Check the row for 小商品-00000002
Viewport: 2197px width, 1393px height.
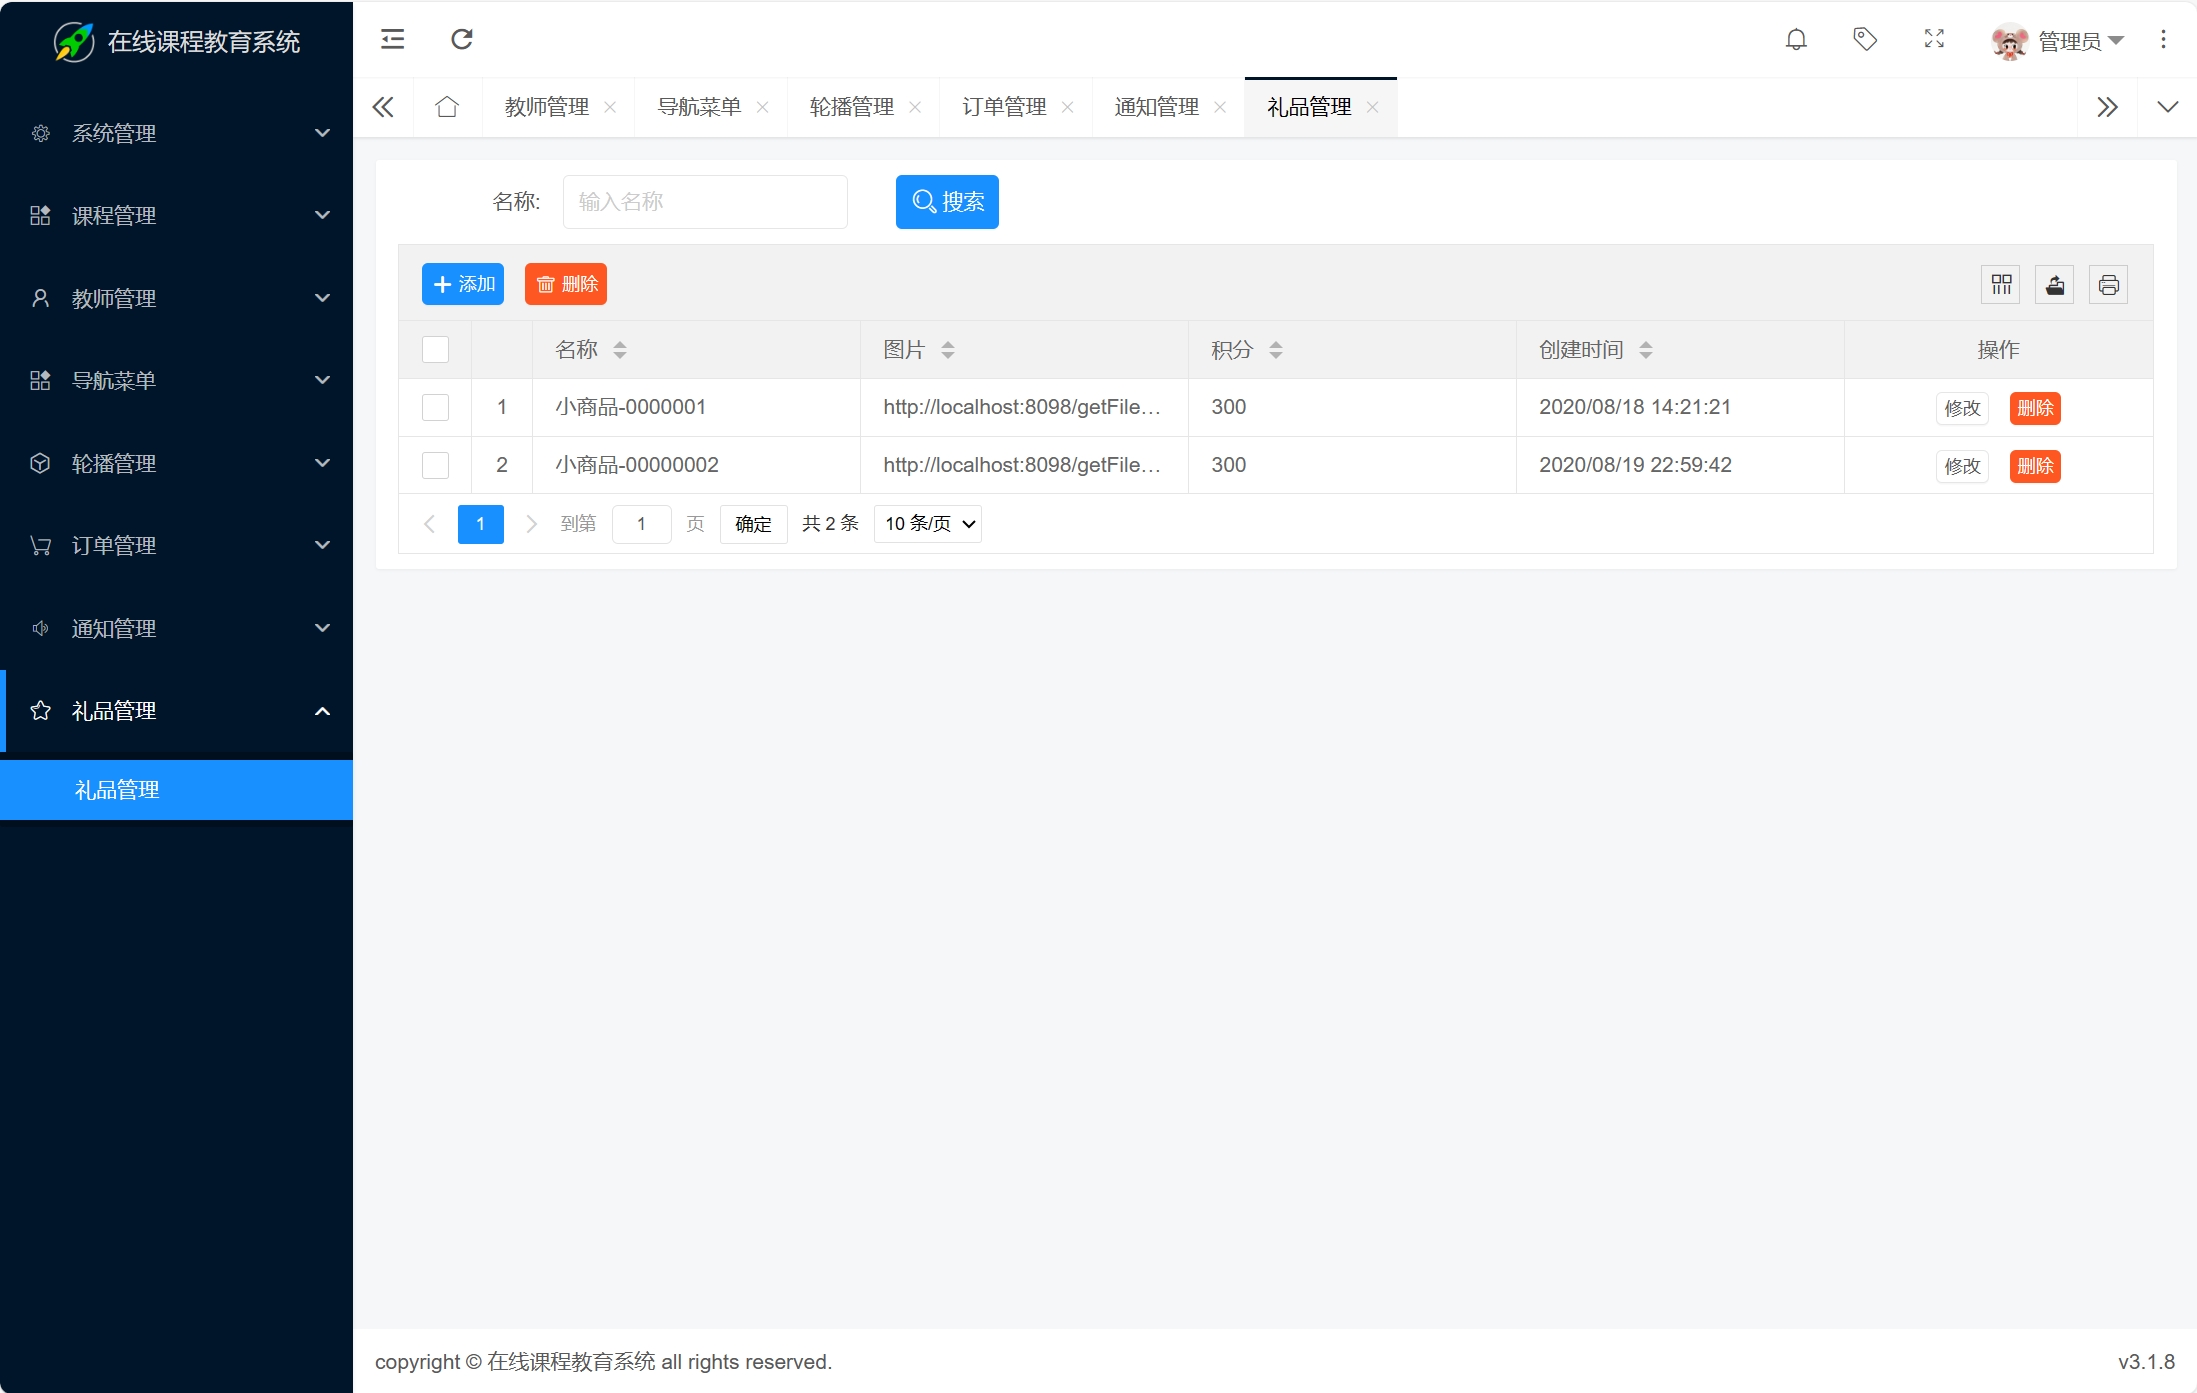[435, 466]
